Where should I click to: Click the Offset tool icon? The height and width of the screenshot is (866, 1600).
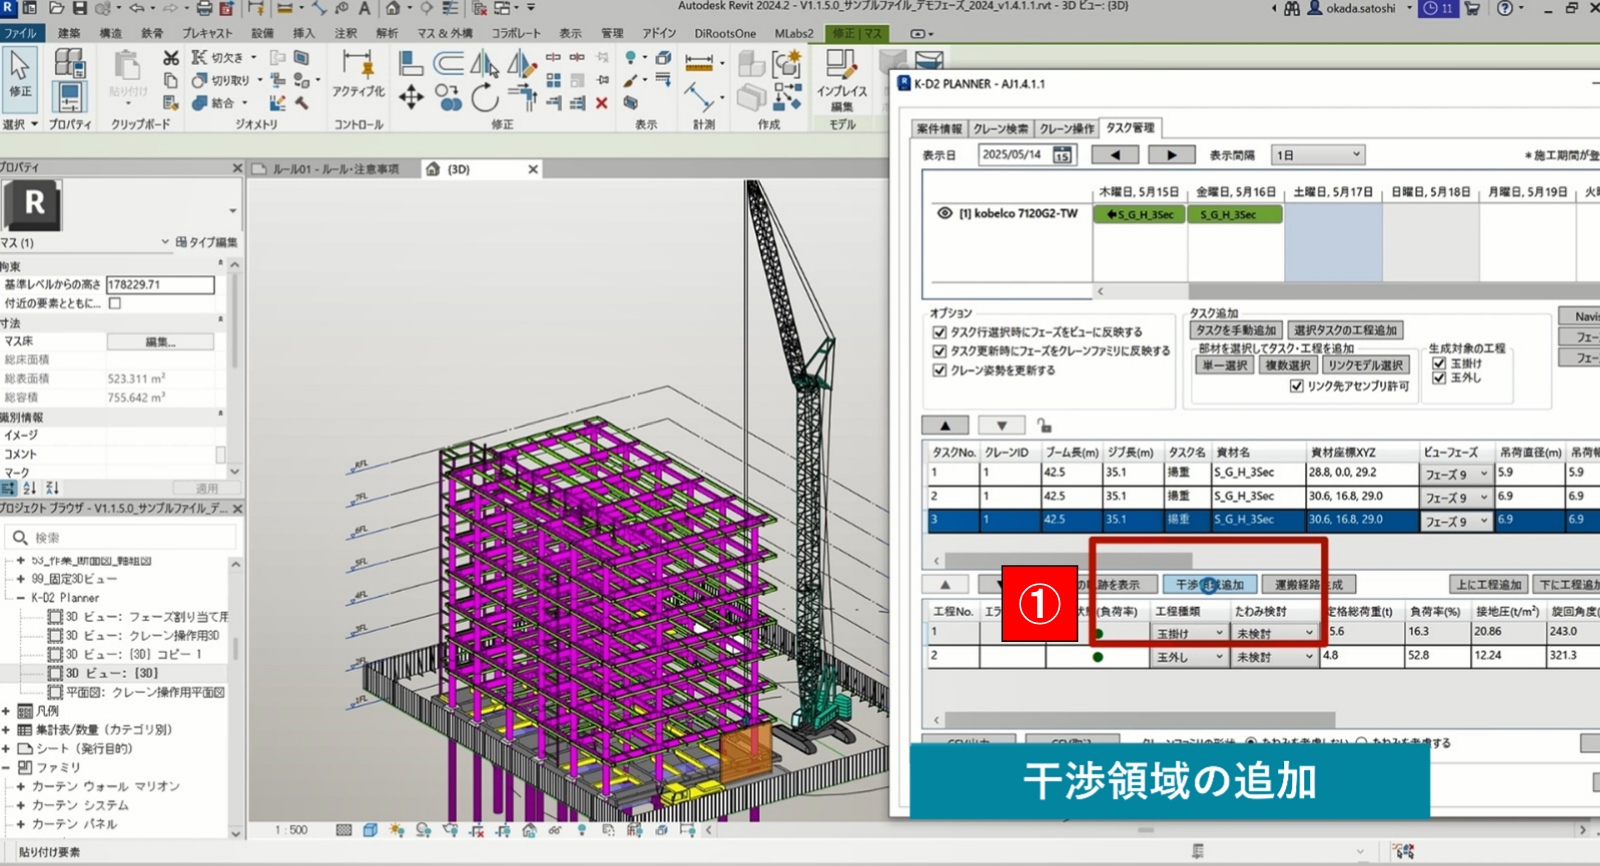click(448, 64)
